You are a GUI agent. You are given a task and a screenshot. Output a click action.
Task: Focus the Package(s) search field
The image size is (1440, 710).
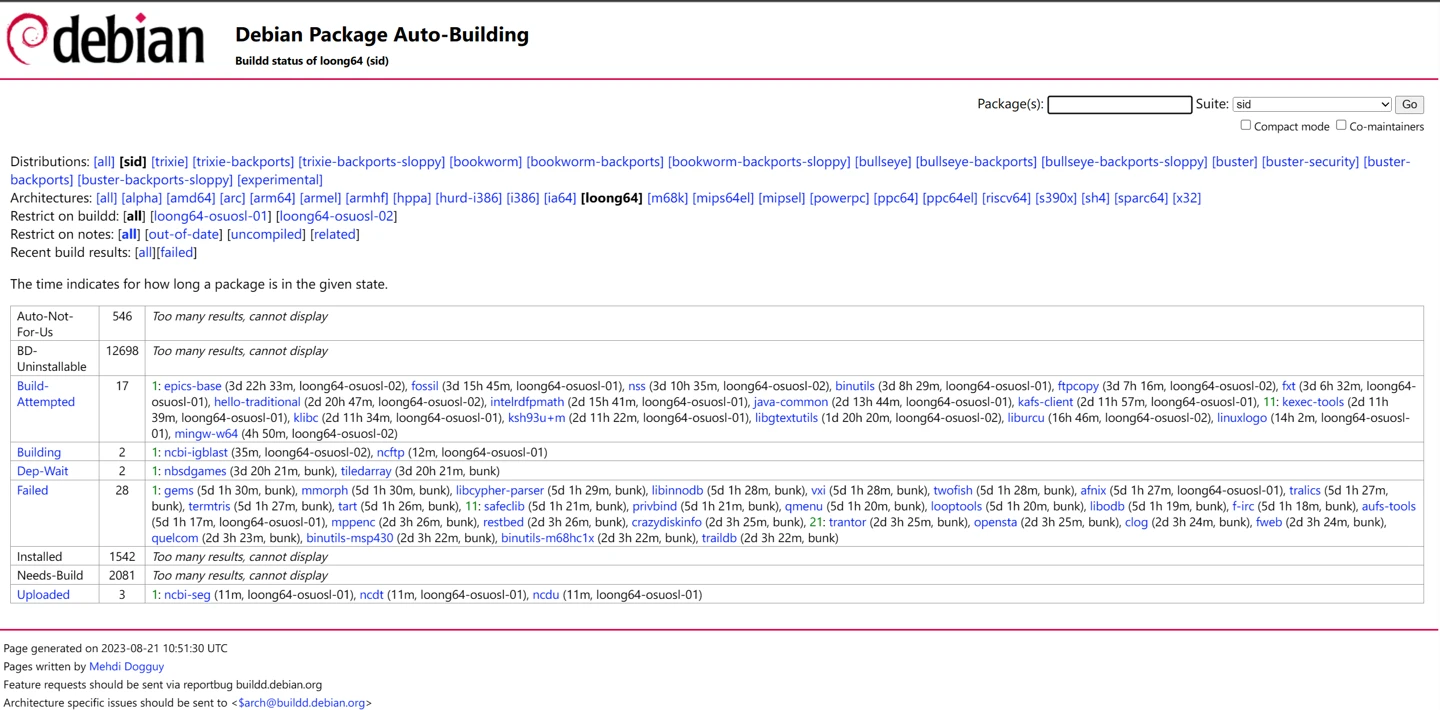1119,105
